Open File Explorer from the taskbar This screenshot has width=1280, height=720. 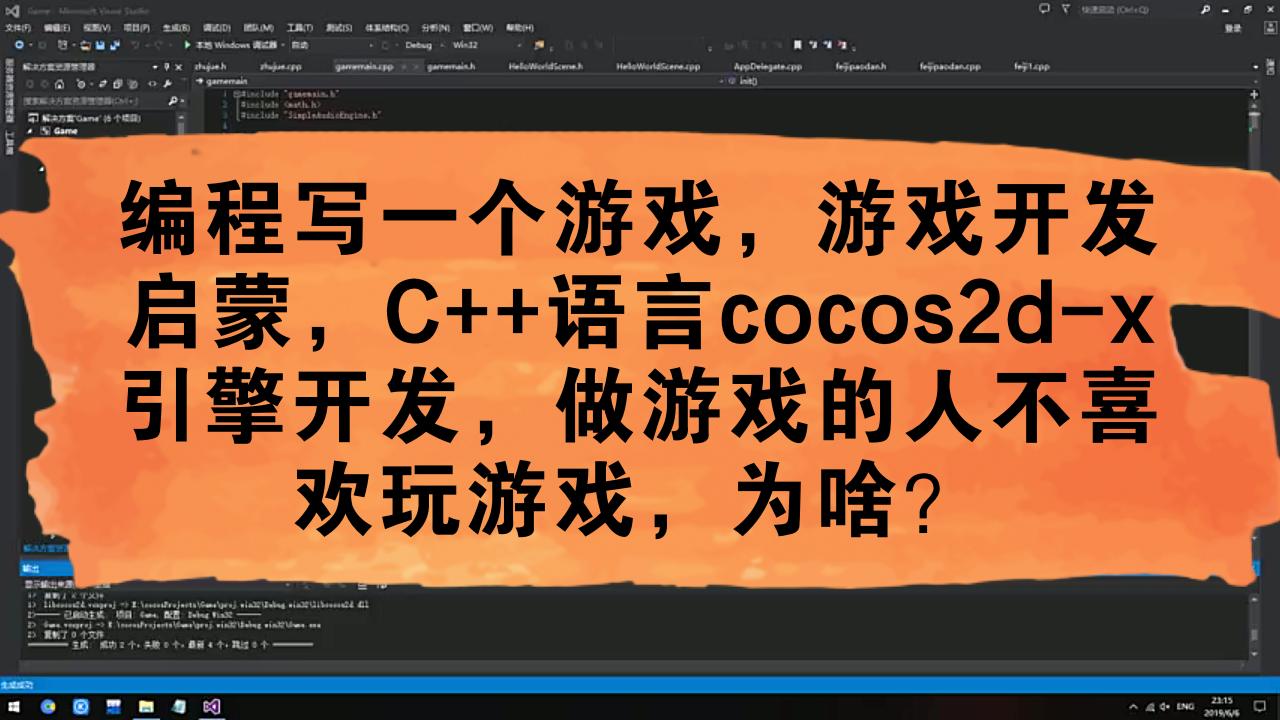click(146, 706)
